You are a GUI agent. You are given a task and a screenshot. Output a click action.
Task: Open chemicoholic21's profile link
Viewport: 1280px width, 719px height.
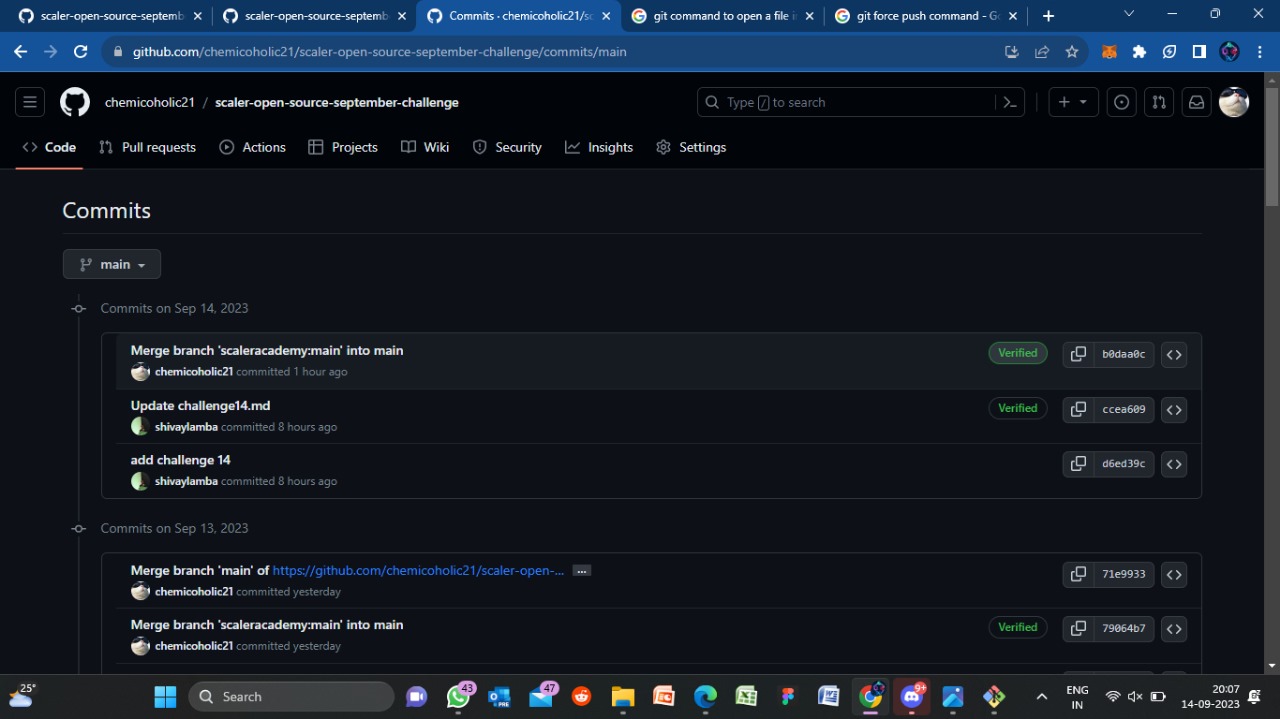pyautogui.click(x=150, y=102)
